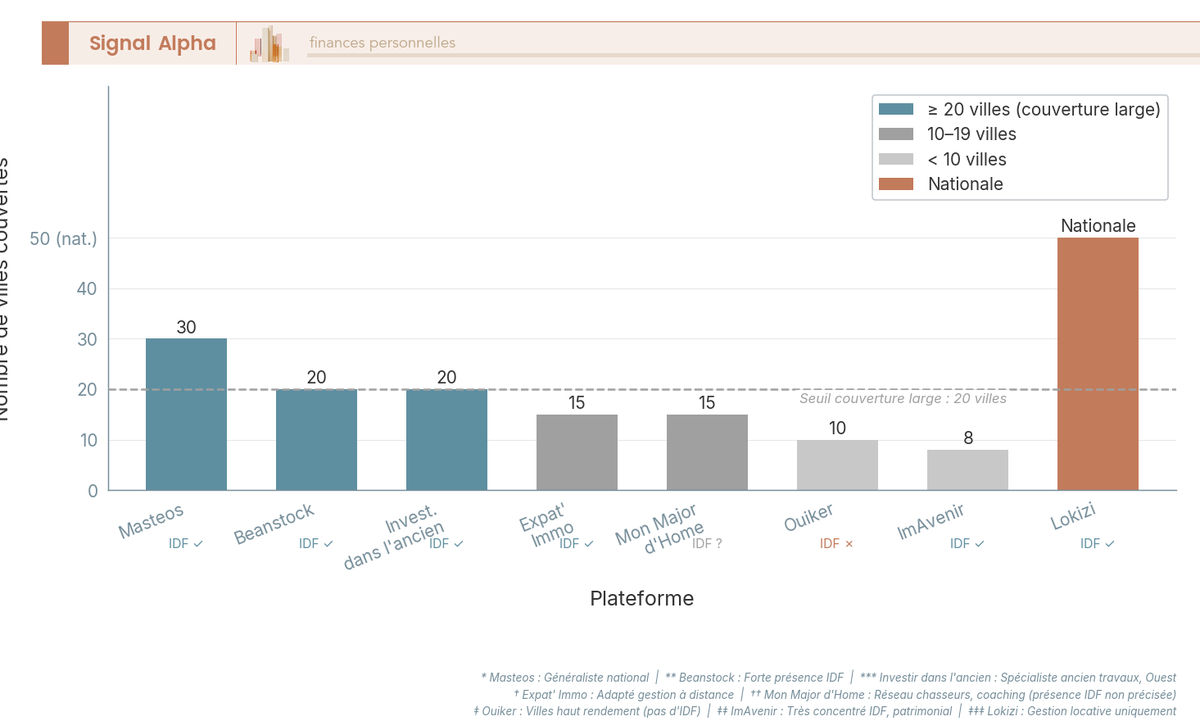
Task: Select the teal "≥ 20 villes" legend swatch
Action: click(x=895, y=109)
